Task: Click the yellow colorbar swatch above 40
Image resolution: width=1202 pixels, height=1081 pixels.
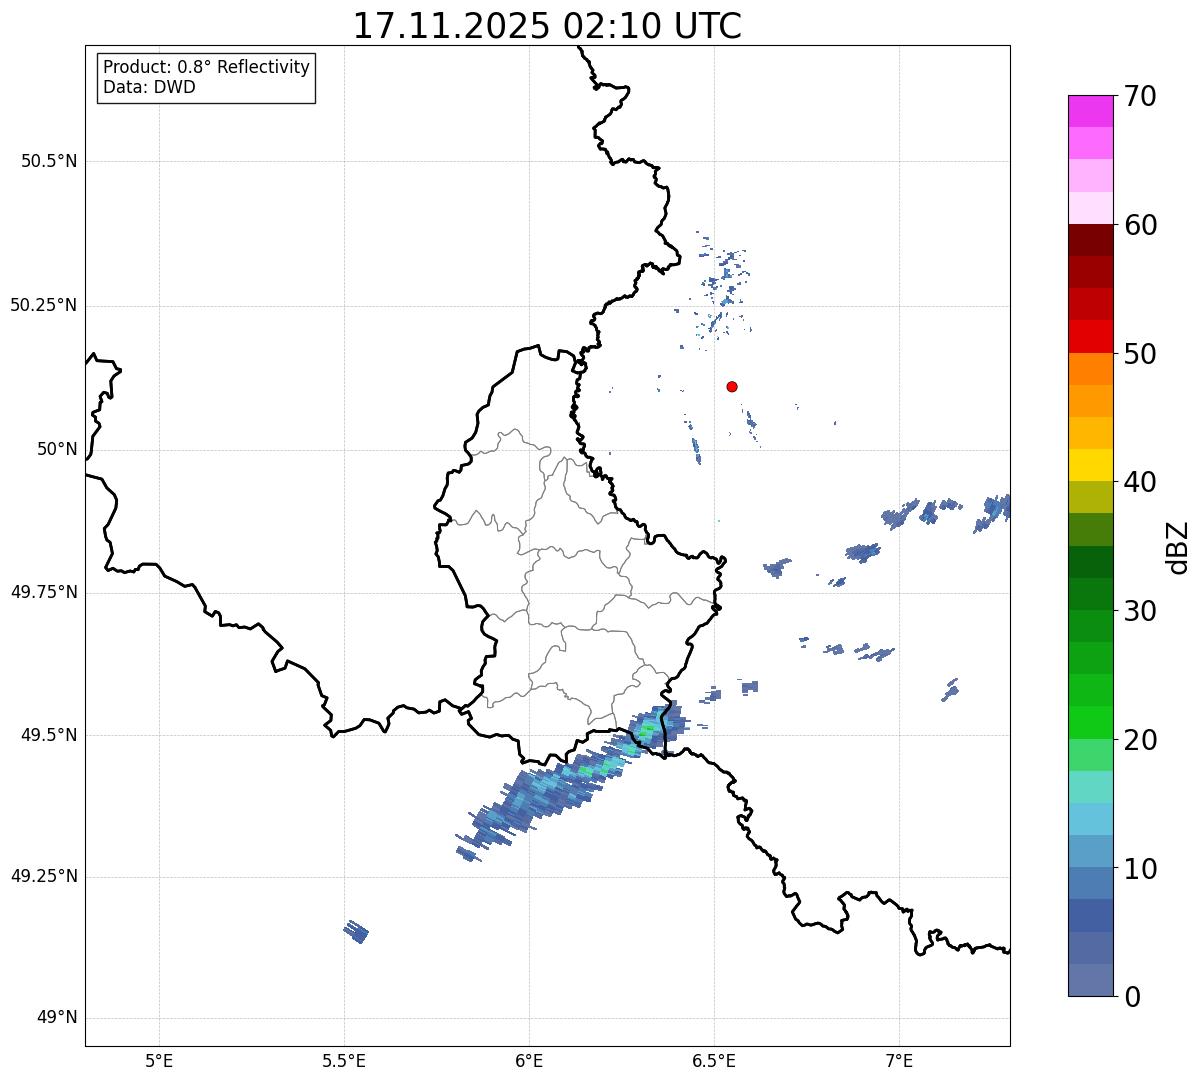Action: click(x=1091, y=465)
